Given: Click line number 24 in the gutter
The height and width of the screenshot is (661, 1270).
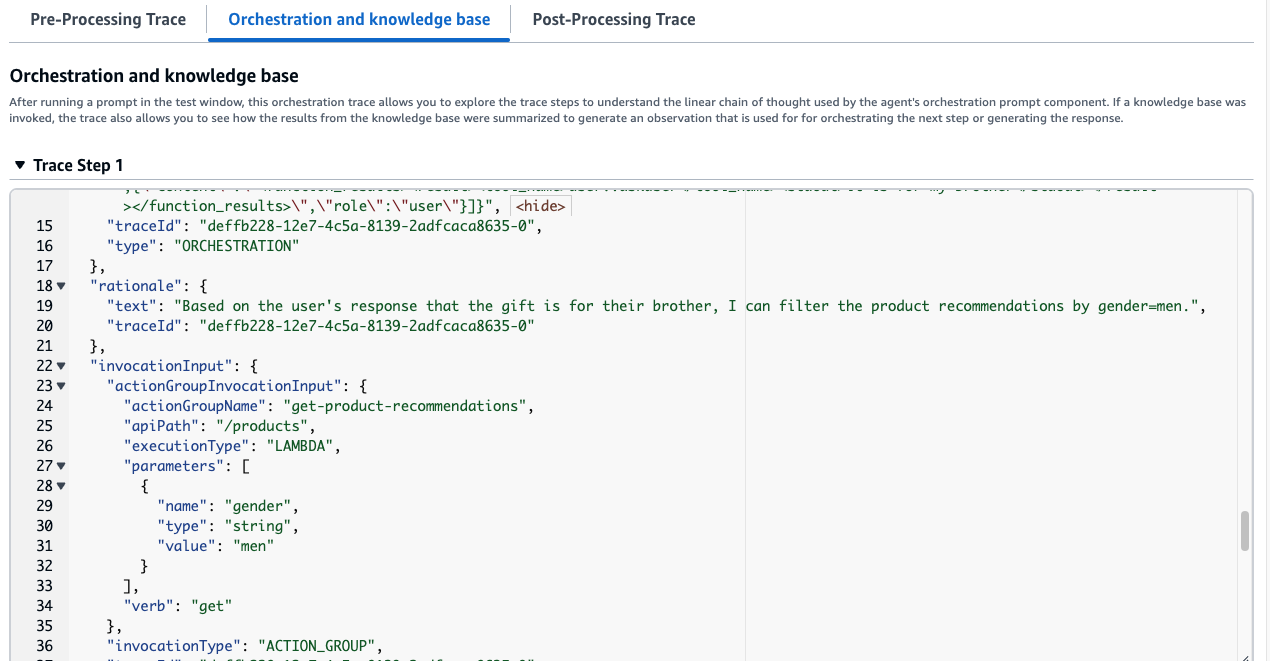Looking at the screenshot, I should point(44,405).
